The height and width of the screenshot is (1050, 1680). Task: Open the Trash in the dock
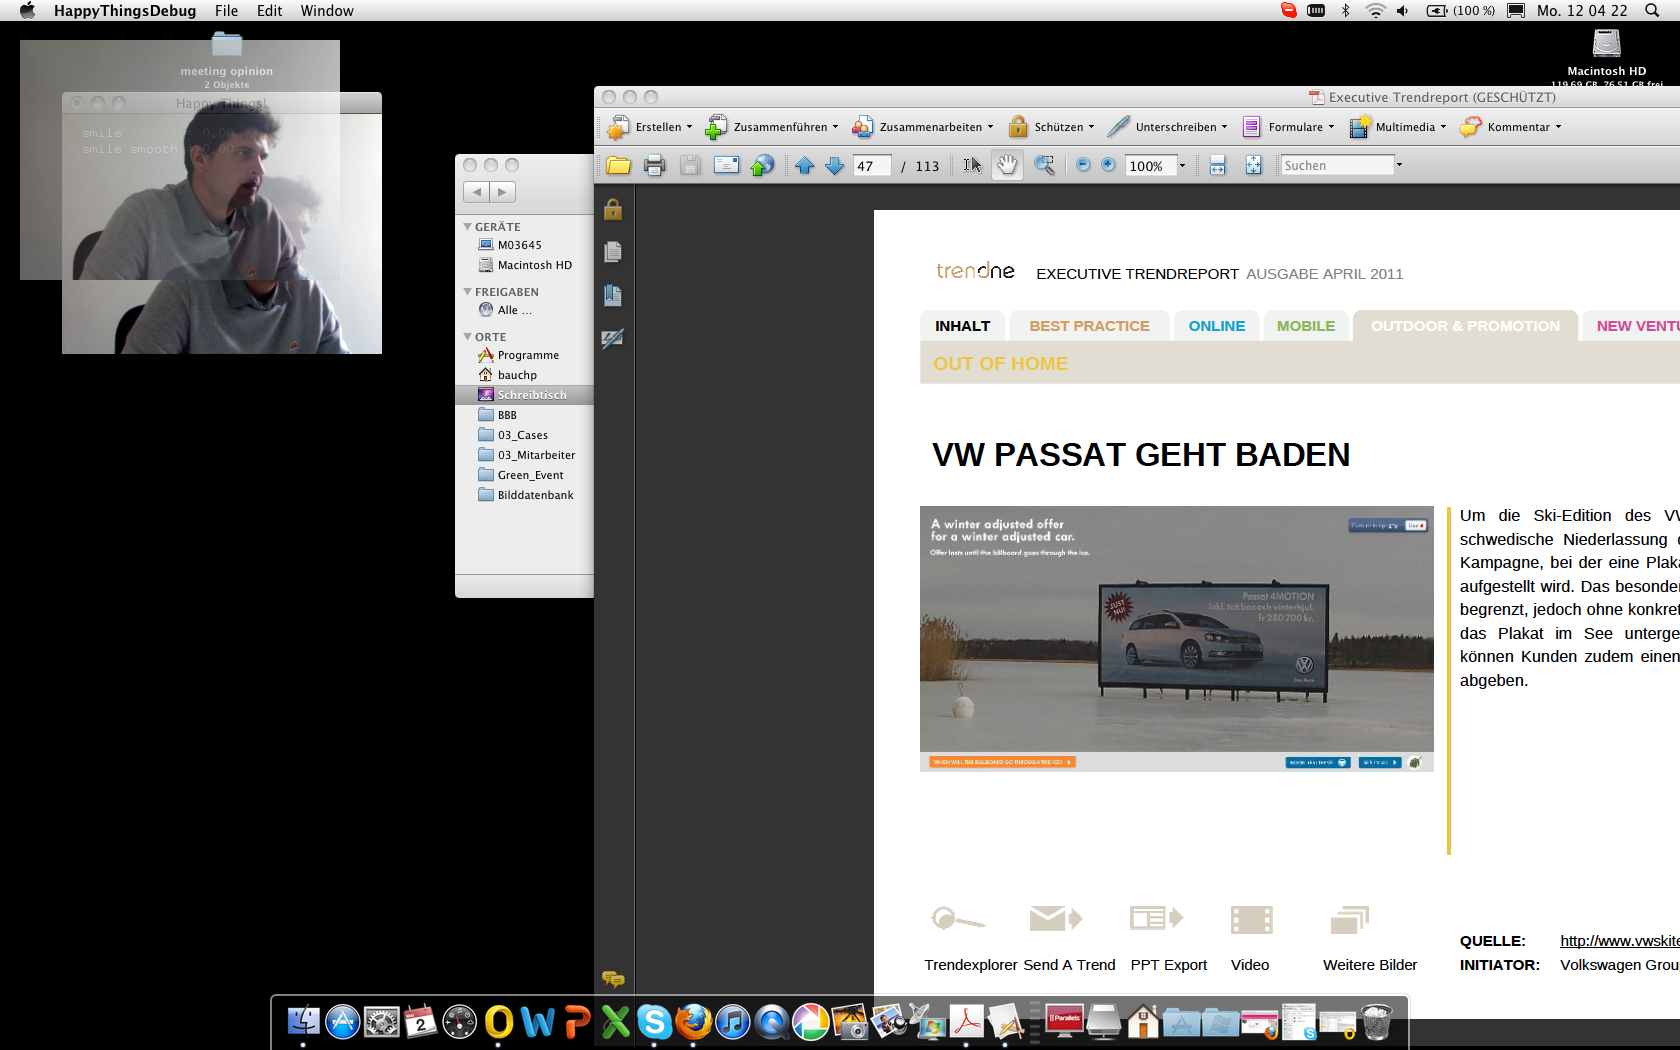point(1377,1022)
